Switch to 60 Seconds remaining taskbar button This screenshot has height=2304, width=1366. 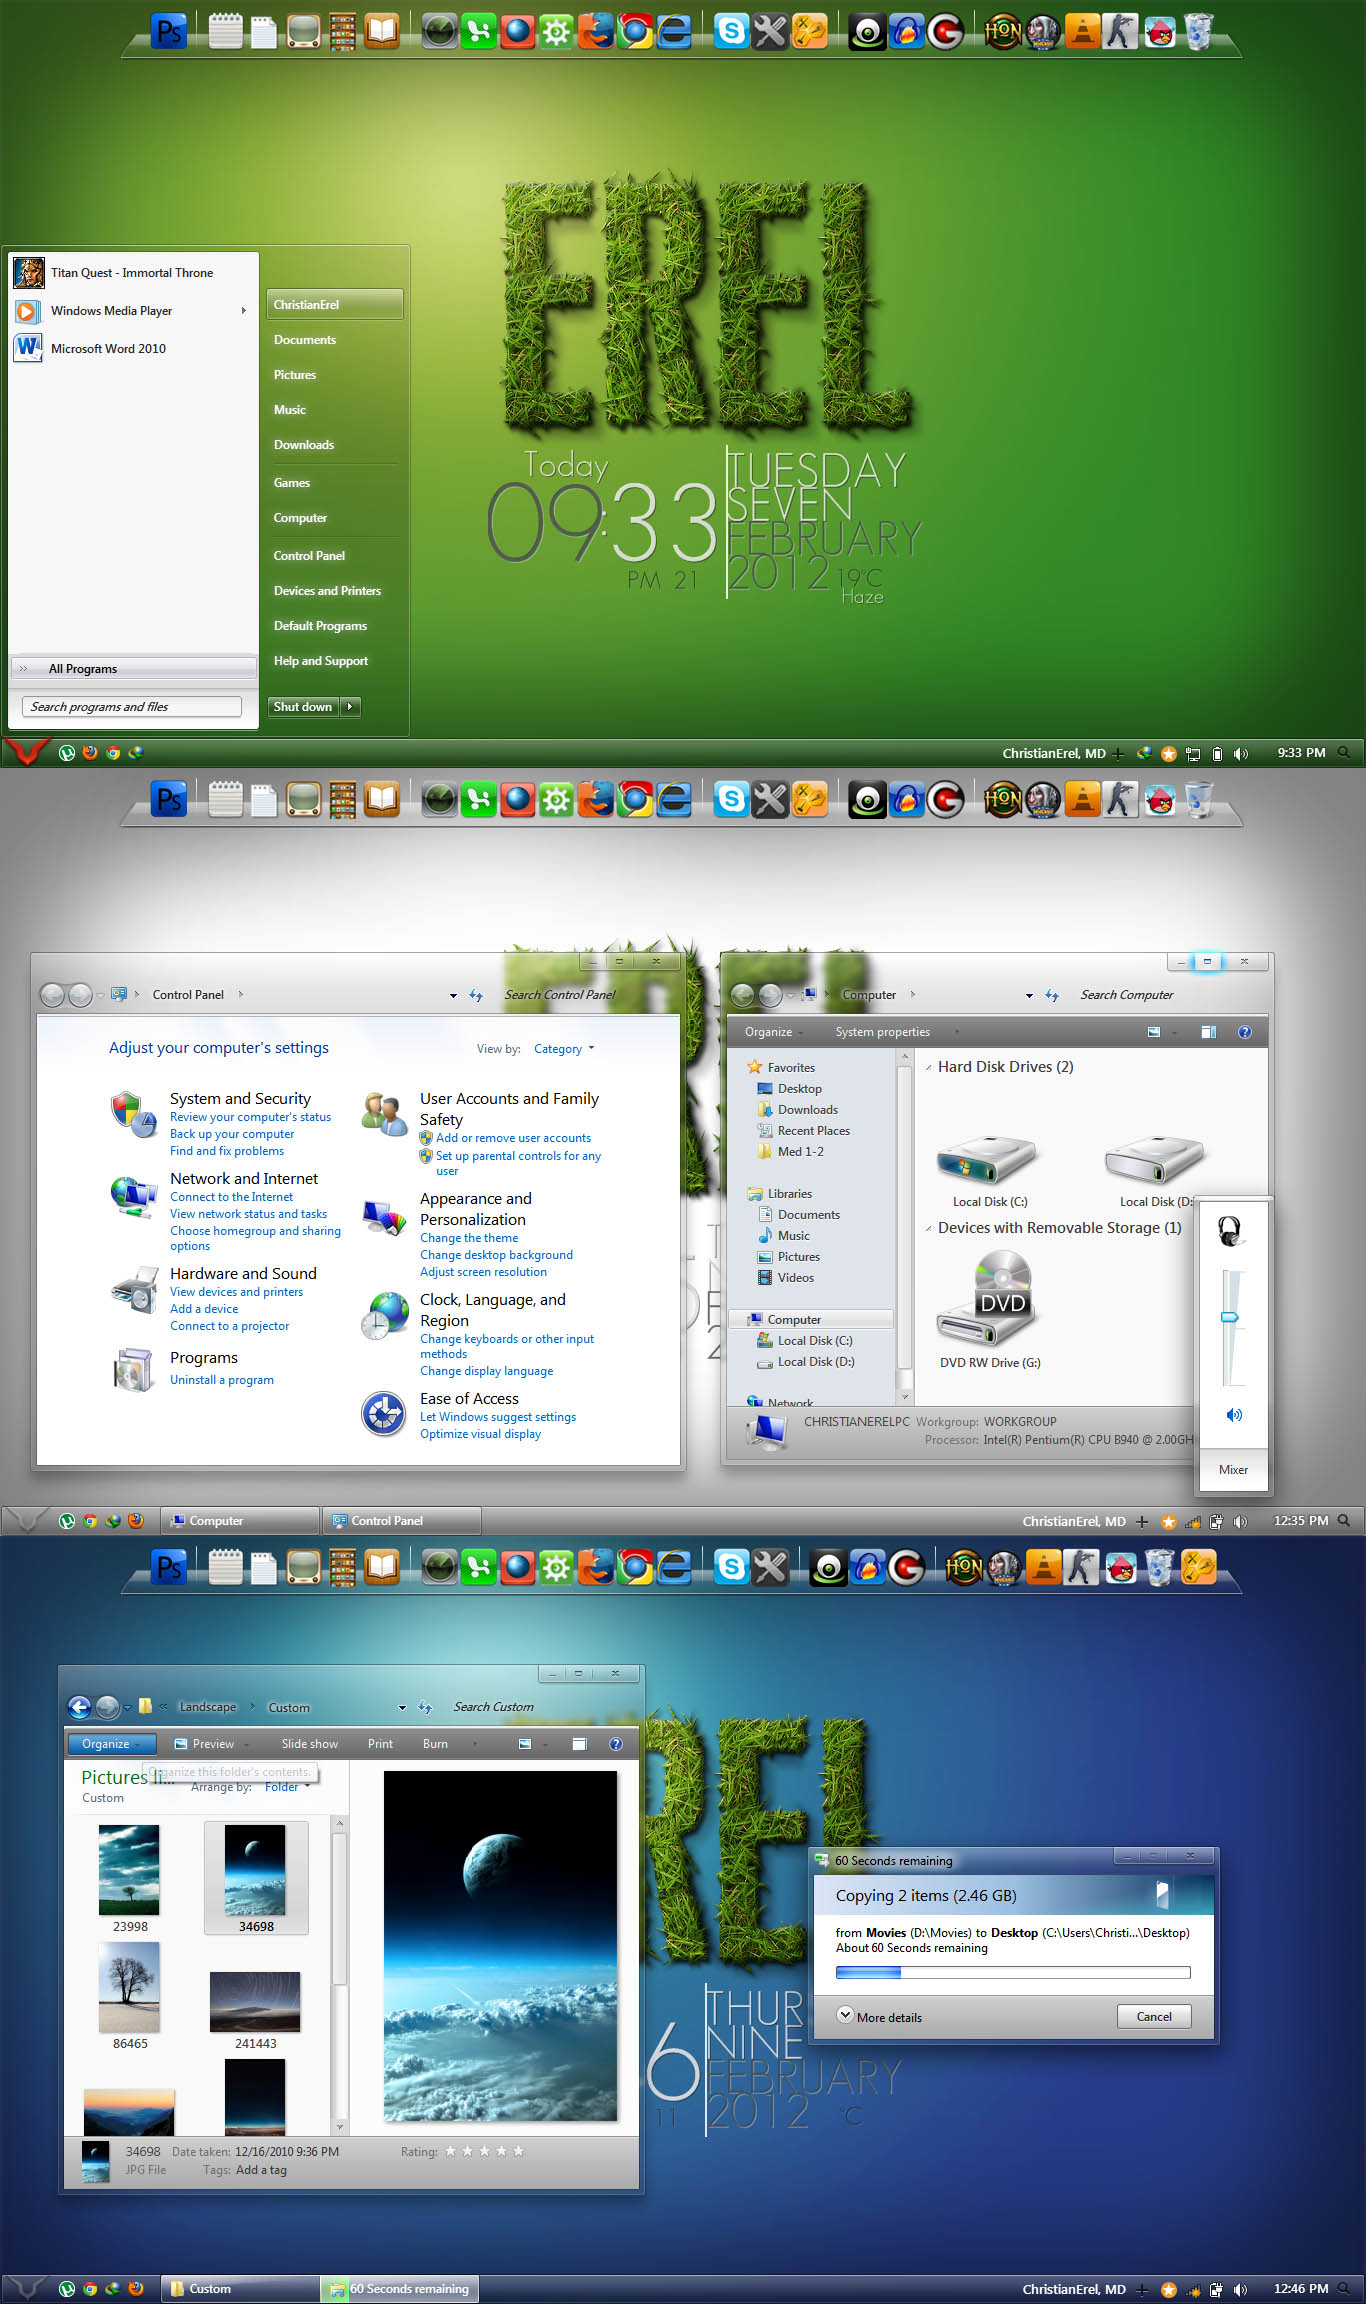pos(400,2289)
